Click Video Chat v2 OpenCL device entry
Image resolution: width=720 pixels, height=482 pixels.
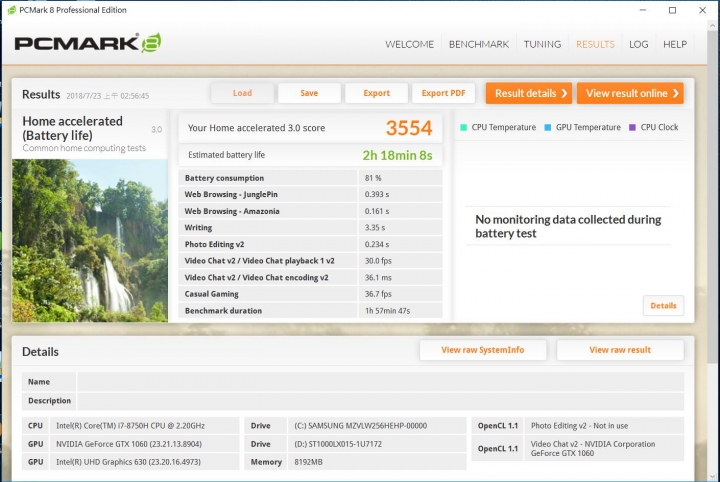pyautogui.click(x=593, y=448)
